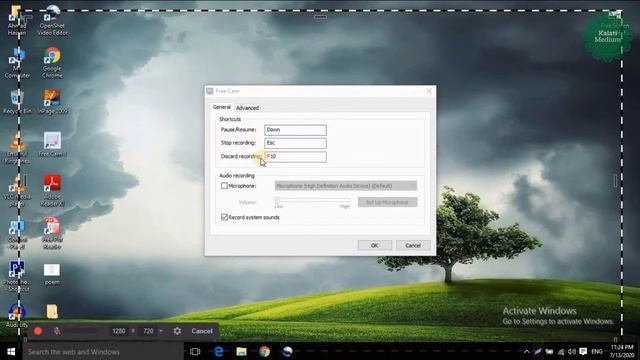Open the OpenShot Video Editor desktop icon
This screenshot has height=360, width=640.
[x=52, y=20]
